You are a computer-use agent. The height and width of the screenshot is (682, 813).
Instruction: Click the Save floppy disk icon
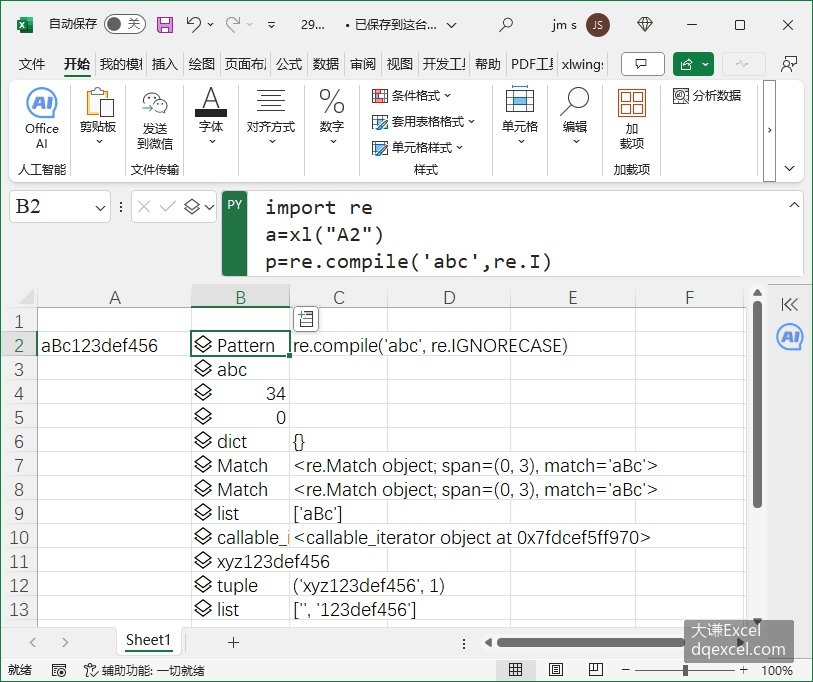pyautogui.click(x=165, y=24)
